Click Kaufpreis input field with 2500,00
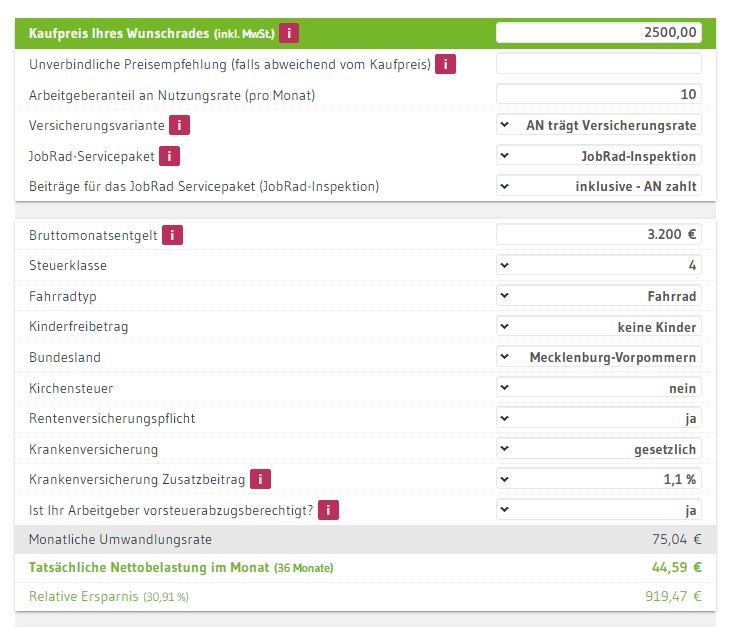The height and width of the screenshot is (627, 736). click(x=598, y=32)
